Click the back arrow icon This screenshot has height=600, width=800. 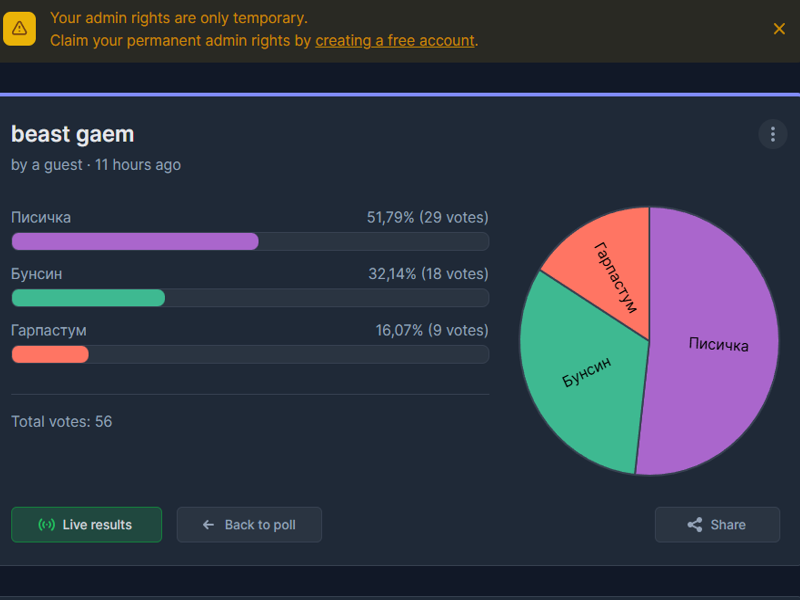tap(208, 525)
